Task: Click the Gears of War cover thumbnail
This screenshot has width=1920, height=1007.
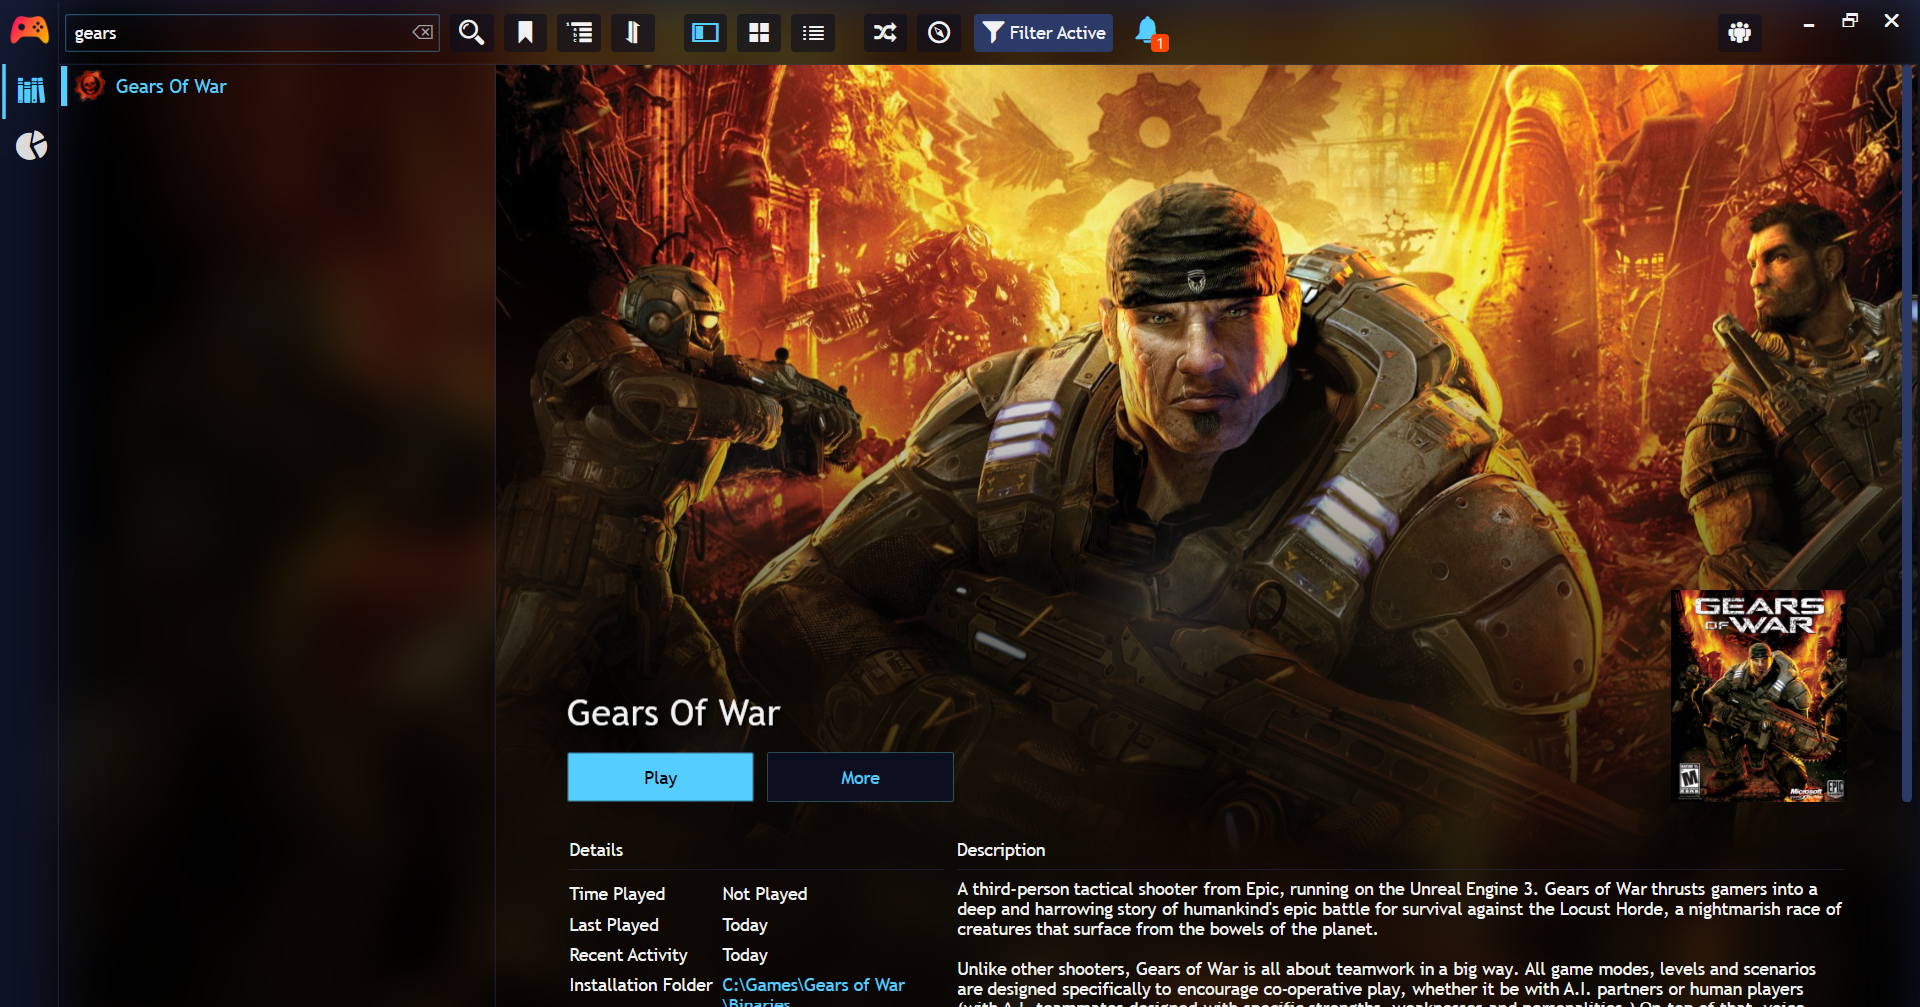Action: pyautogui.click(x=1758, y=695)
